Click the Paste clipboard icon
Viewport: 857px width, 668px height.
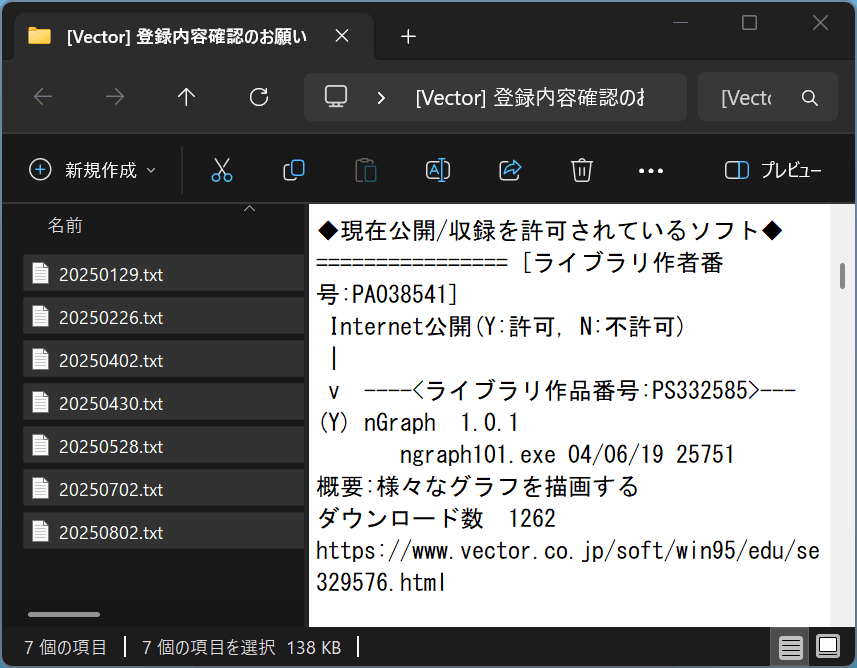tap(366, 170)
